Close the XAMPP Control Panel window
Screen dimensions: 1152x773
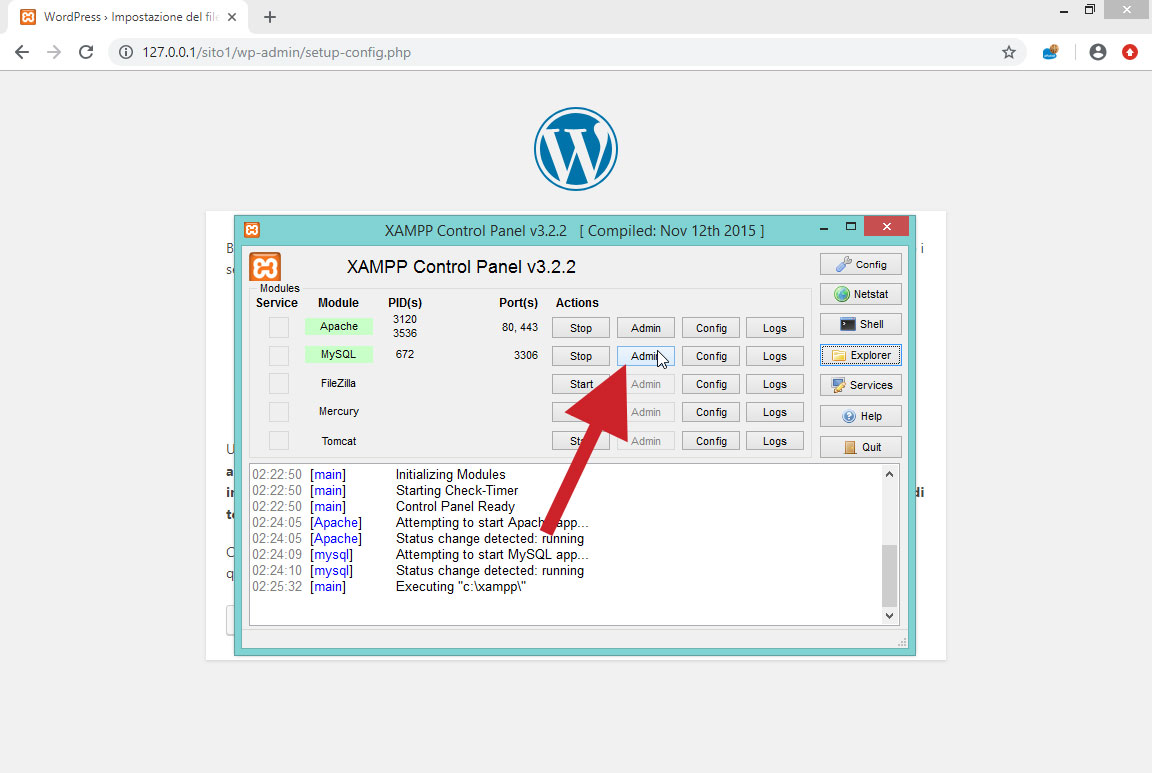point(887,226)
